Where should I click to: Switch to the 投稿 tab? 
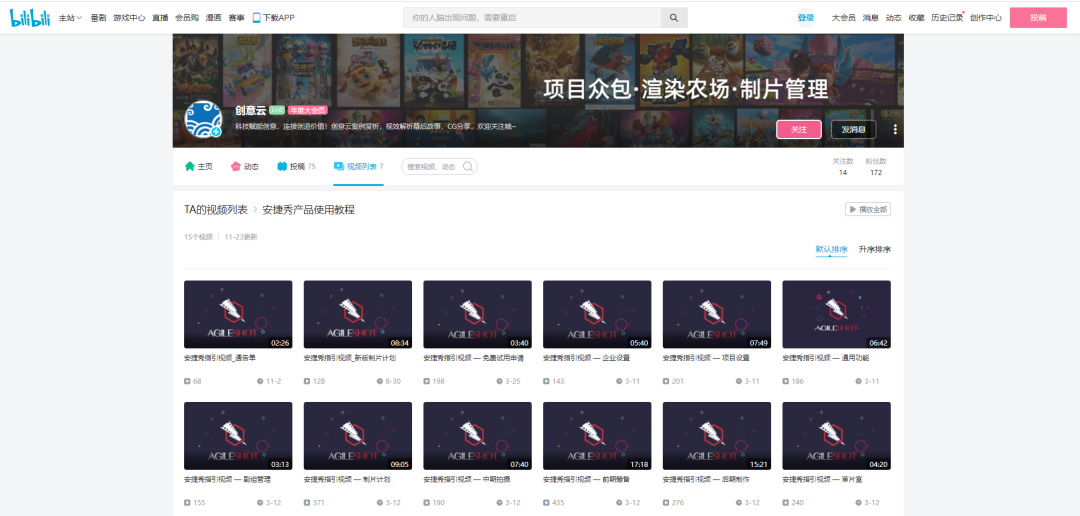click(x=296, y=166)
